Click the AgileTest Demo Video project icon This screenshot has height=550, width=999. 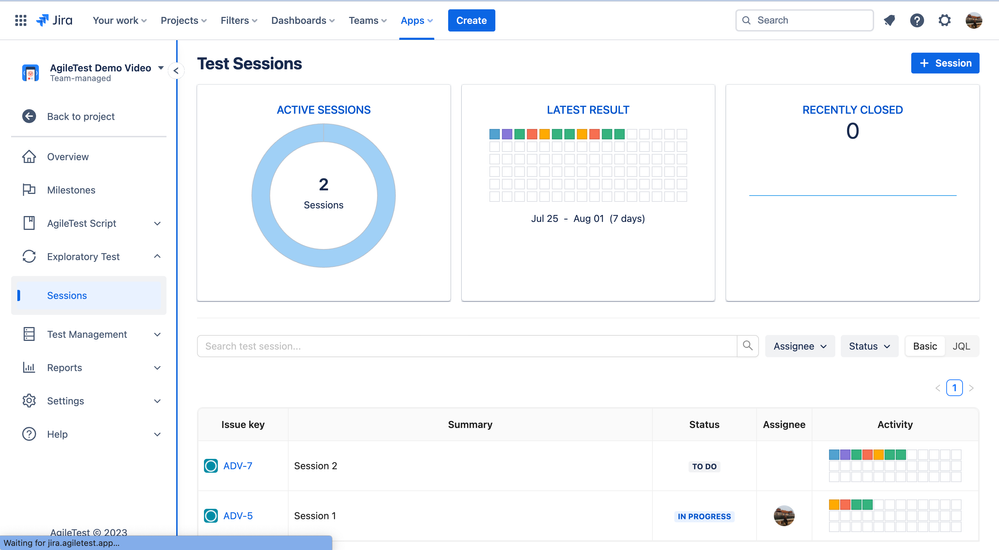(30, 73)
